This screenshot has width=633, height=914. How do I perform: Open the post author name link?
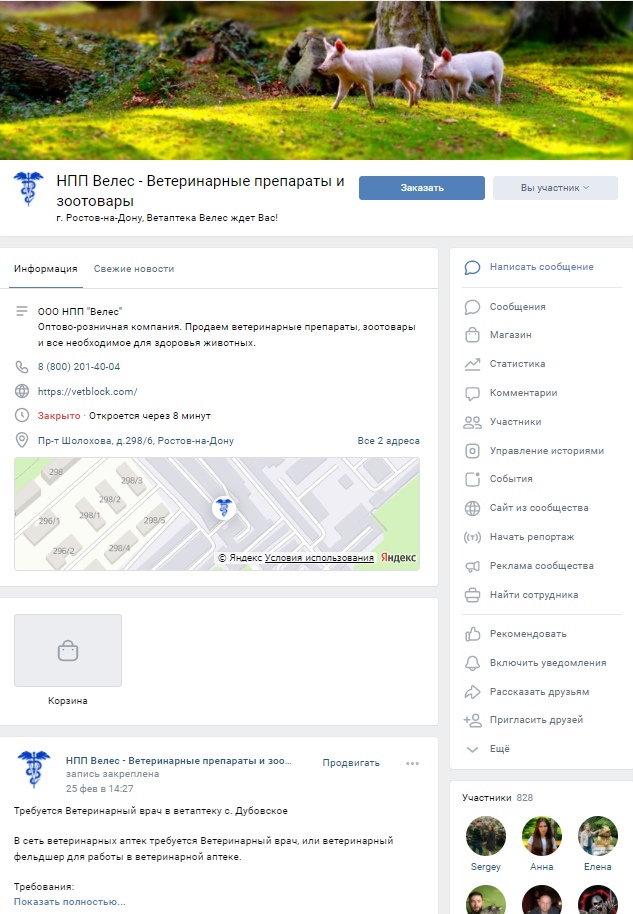tap(178, 761)
